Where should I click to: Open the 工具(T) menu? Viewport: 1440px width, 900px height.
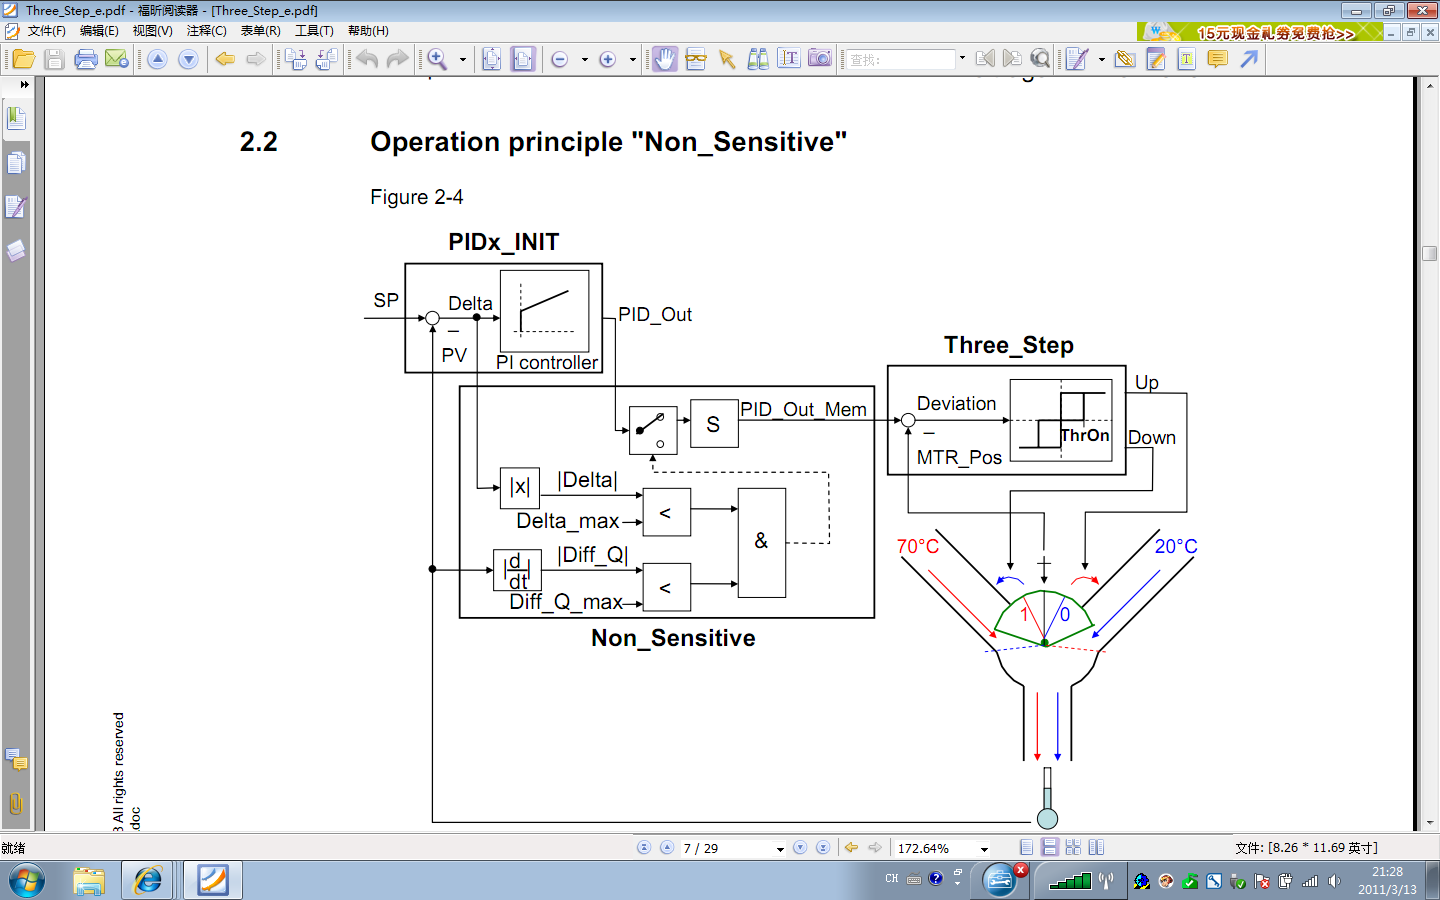point(314,31)
